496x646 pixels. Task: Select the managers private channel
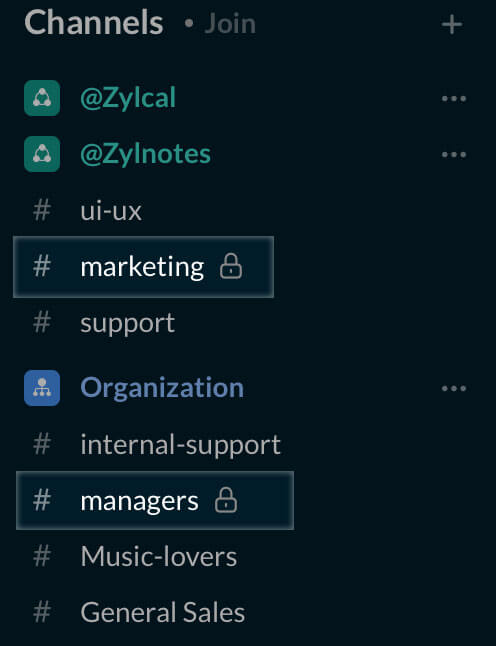coord(155,501)
